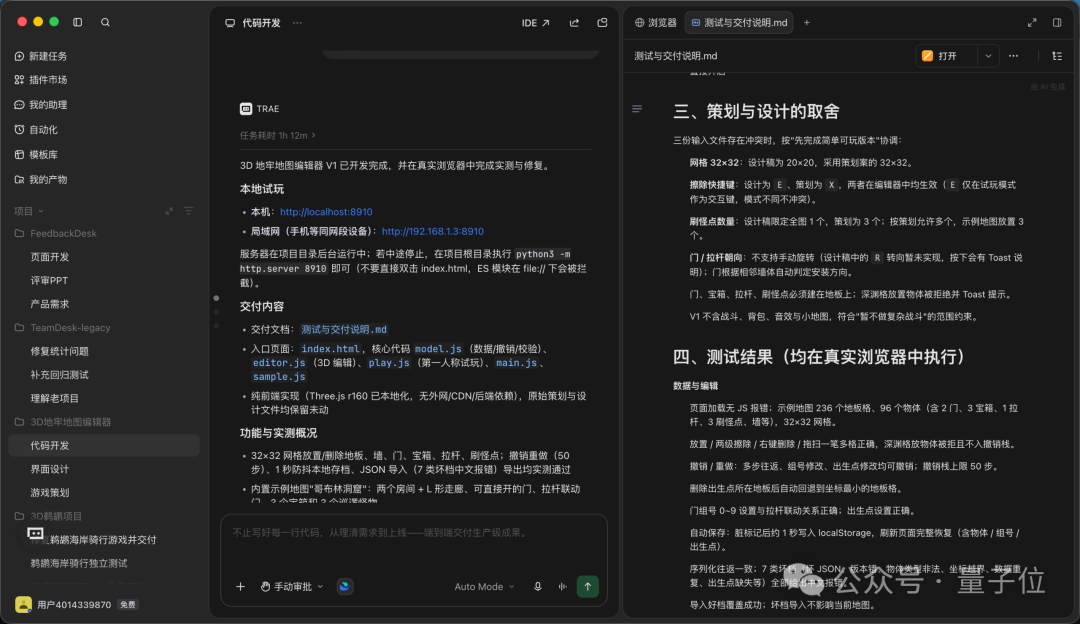1080x624 pixels.
Task: Add a new tab with plus
Action: pyautogui.click(x=807, y=23)
